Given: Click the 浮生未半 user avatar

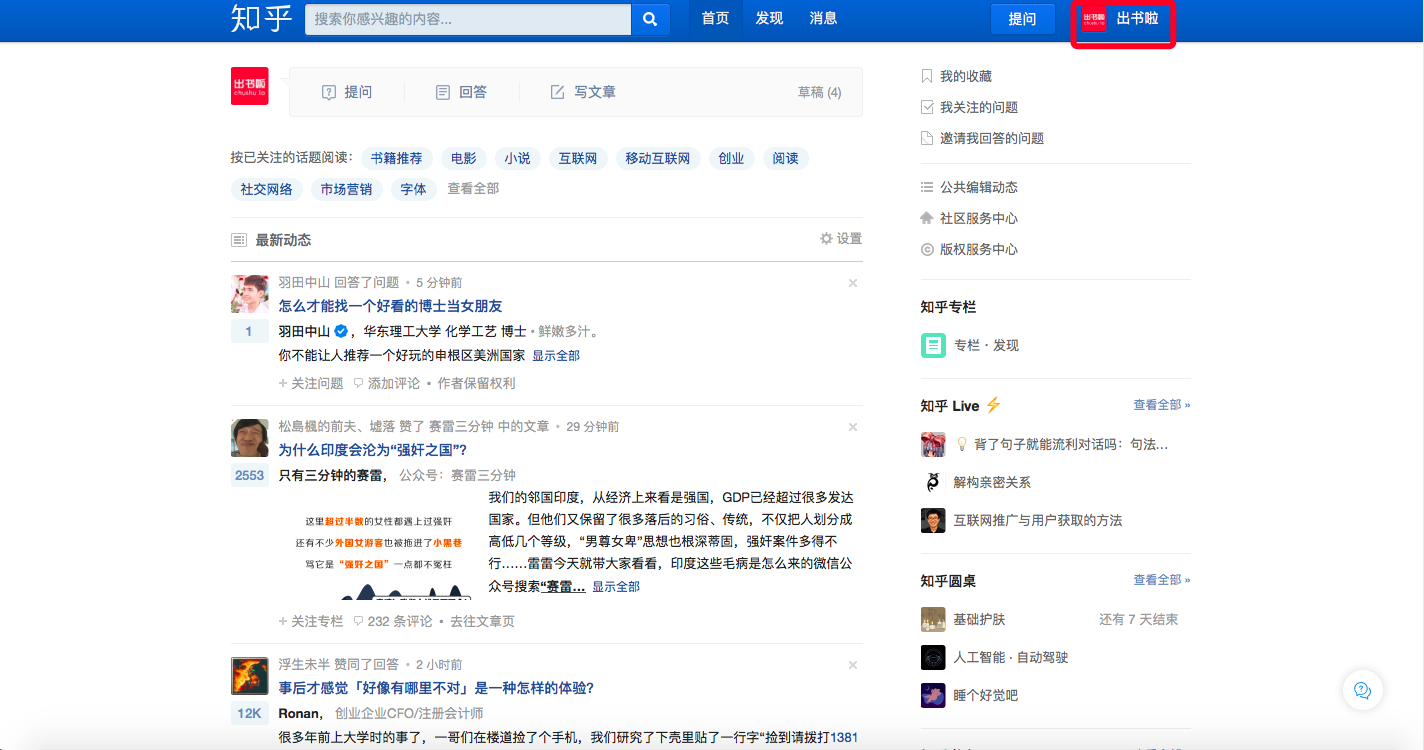Looking at the screenshot, I should click(249, 676).
